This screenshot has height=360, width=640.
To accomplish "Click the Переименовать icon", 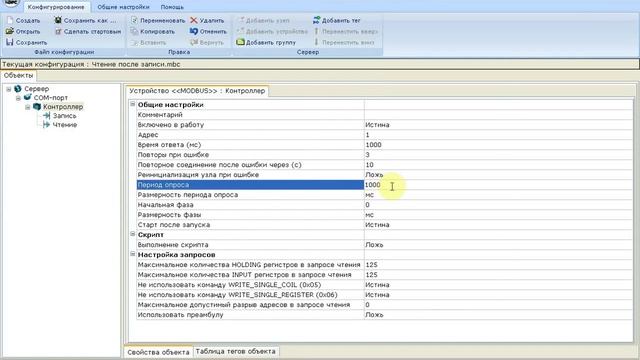I will (x=134, y=20).
